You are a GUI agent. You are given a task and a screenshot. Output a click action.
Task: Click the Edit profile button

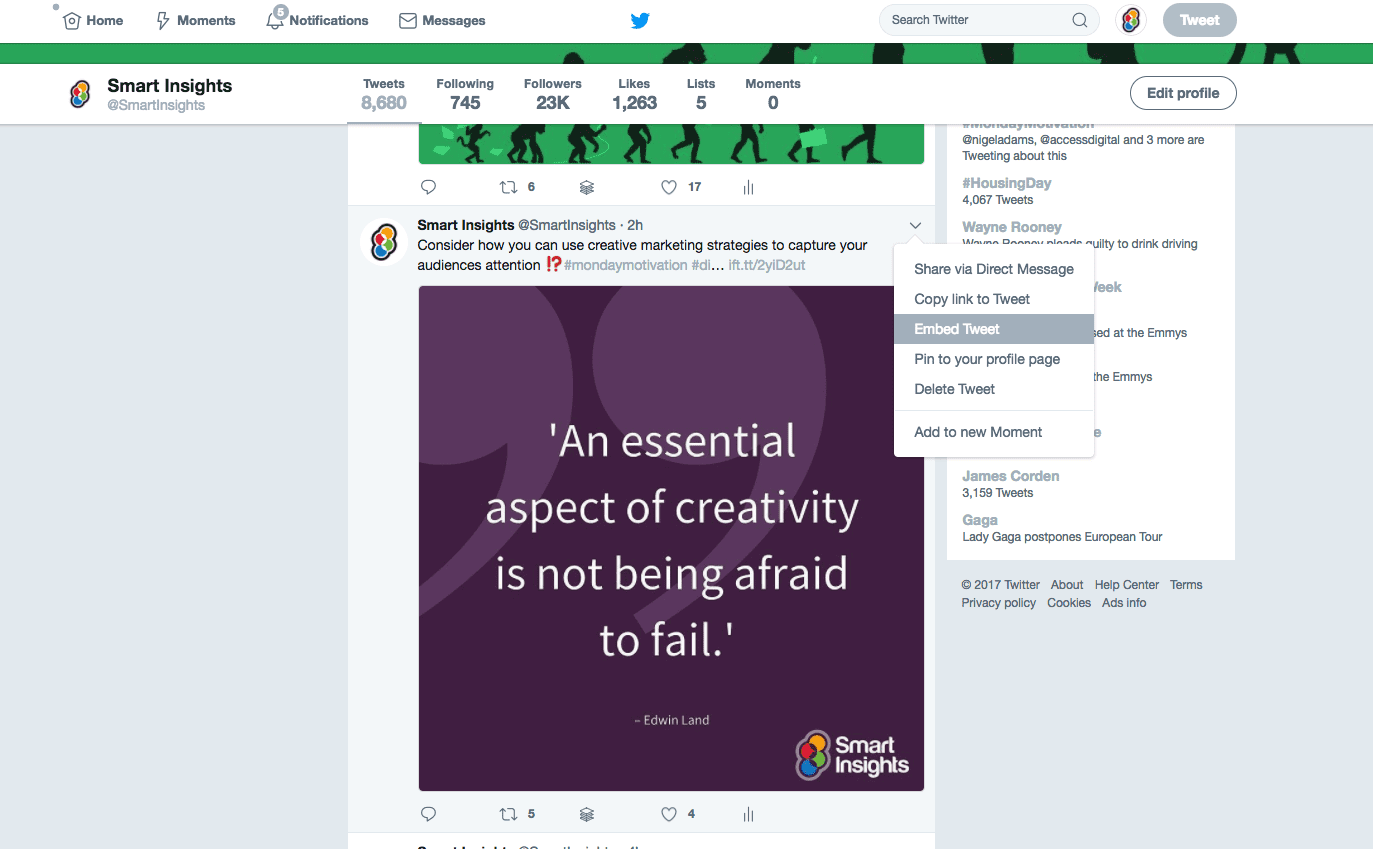coord(1182,92)
